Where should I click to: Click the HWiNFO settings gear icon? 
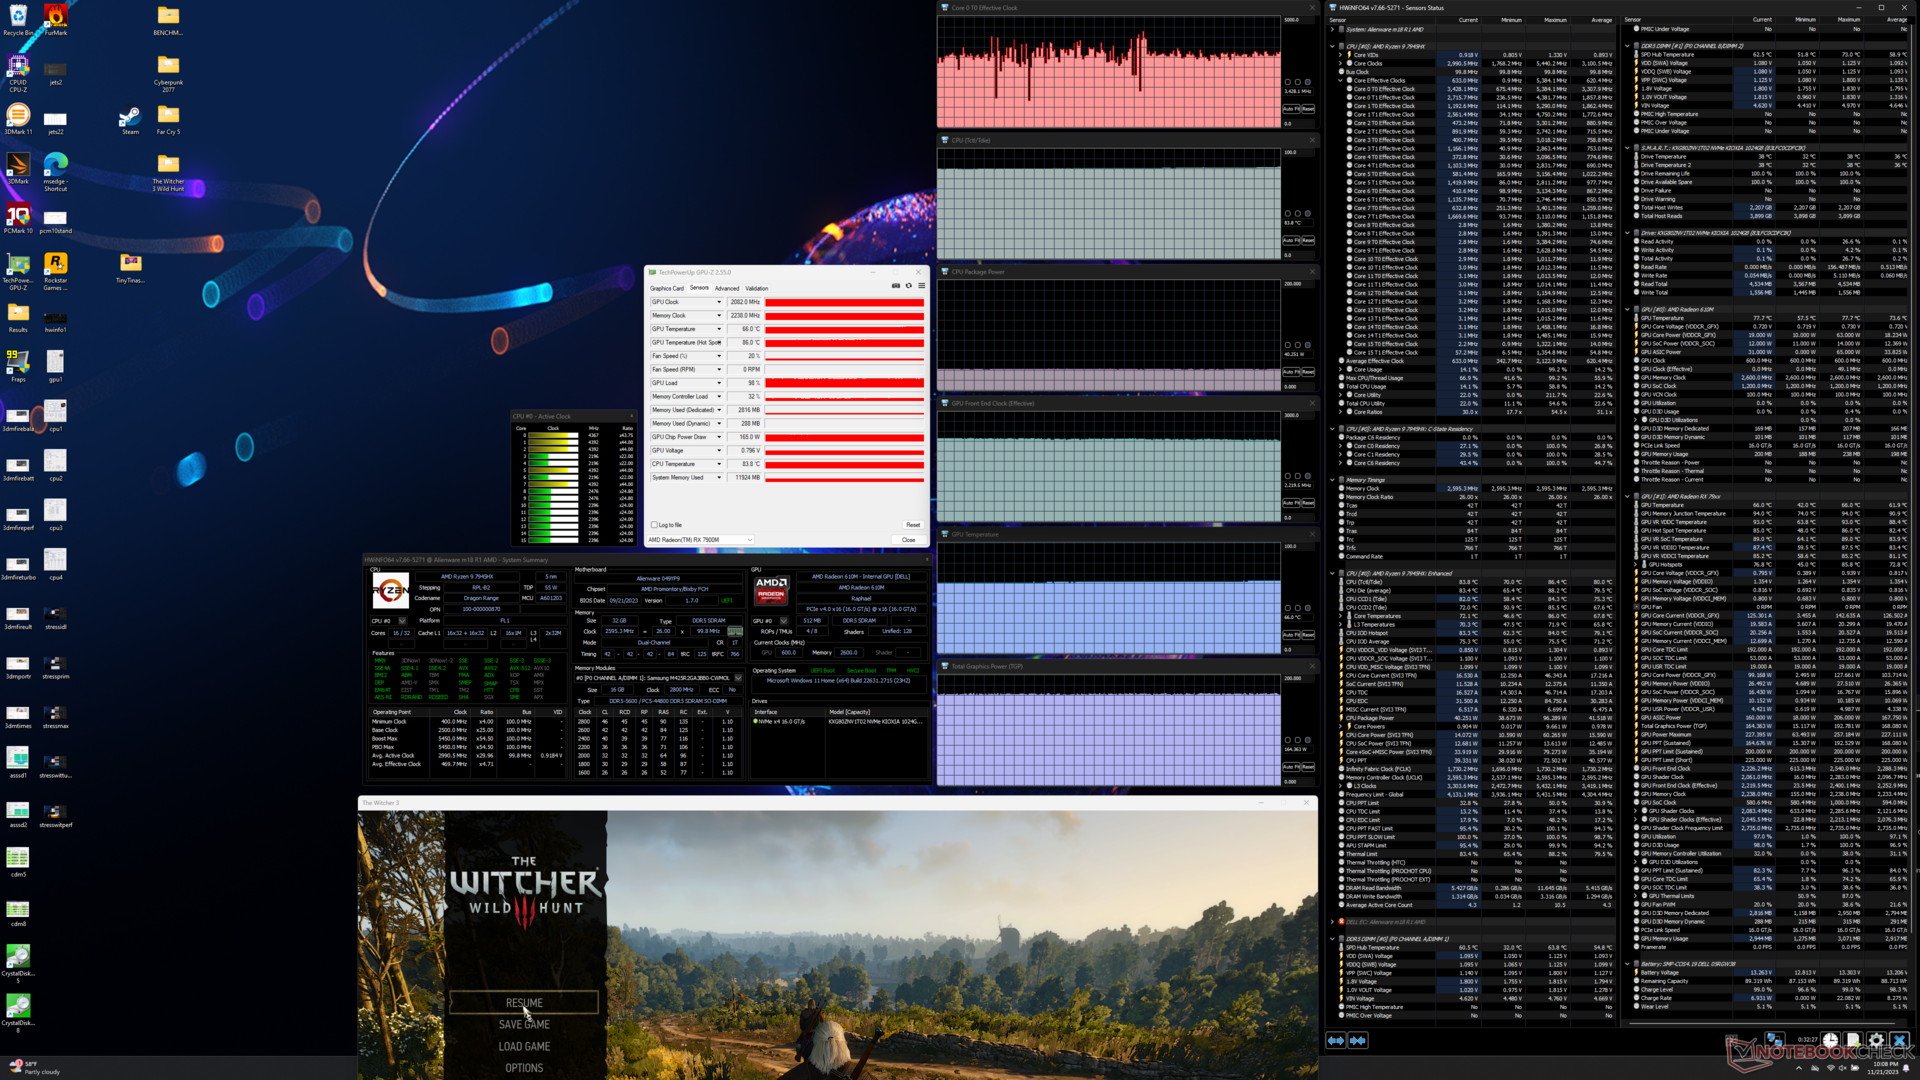tap(1876, 1040)
